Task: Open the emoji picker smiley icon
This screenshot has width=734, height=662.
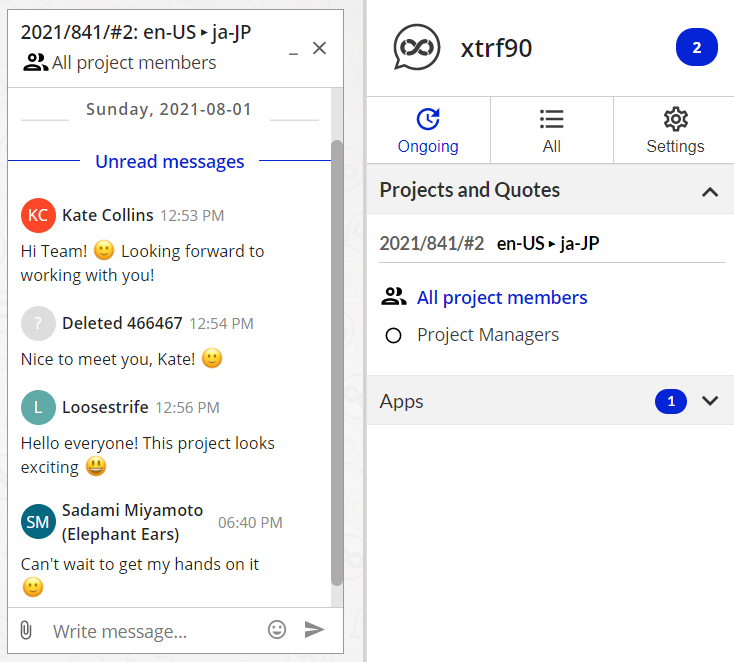Action: pos(277,630)
